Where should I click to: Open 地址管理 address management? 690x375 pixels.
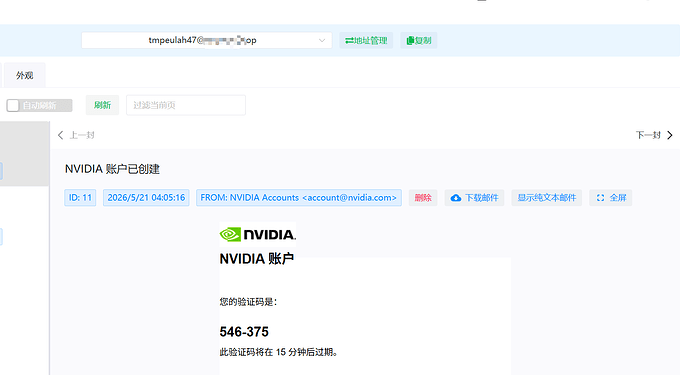(x=366, y=40)
